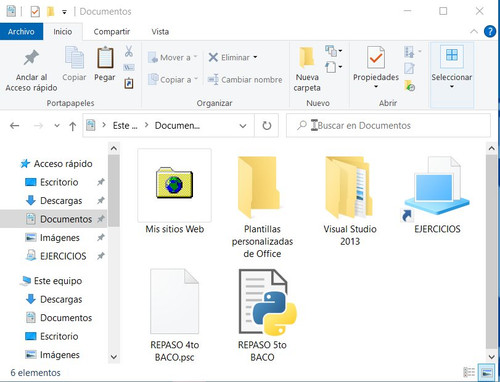
Task: Collapse the ribbon with the chevron
Action: coord(474,32)
